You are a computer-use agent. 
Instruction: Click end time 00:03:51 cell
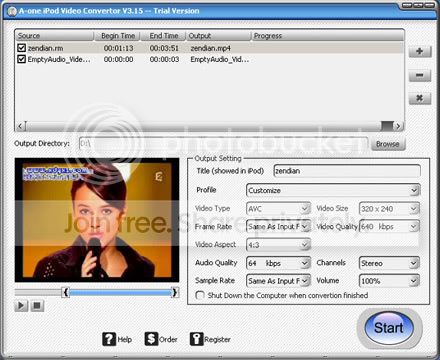164,48
